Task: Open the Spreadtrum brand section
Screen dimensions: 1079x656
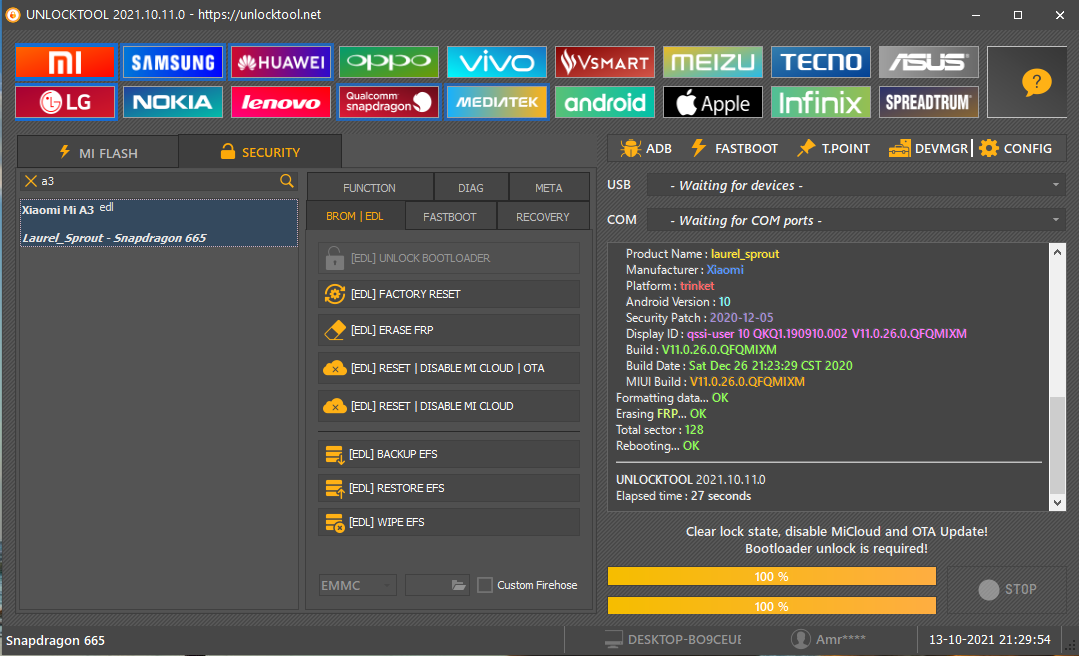Action: [x=929, y=103]
